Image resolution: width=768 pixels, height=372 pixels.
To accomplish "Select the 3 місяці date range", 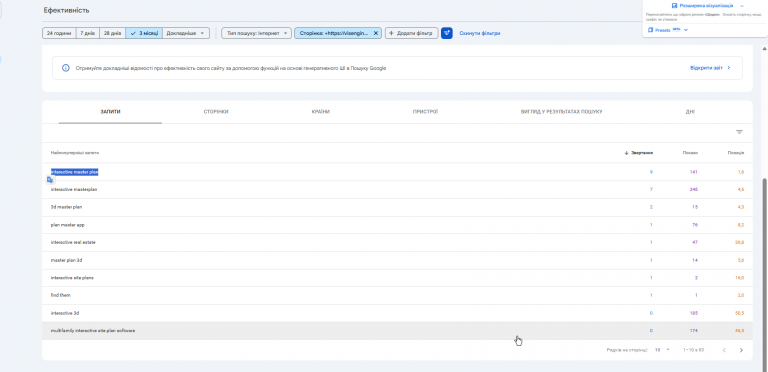I will (144, 33).
